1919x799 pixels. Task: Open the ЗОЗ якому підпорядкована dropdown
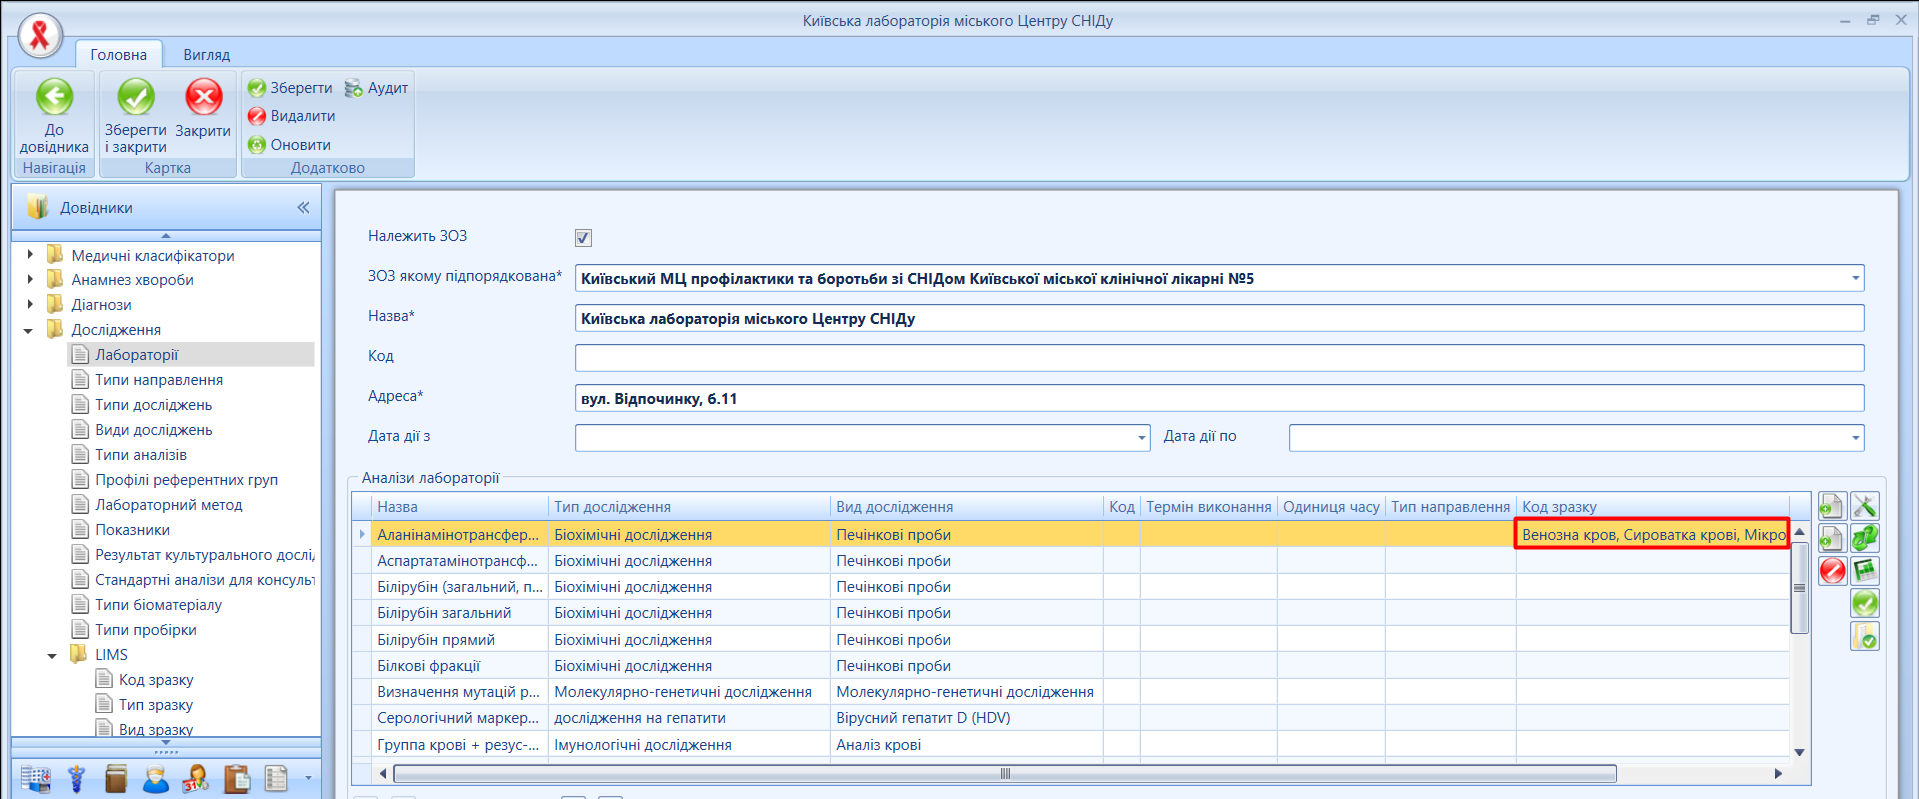pos(1855,278)
